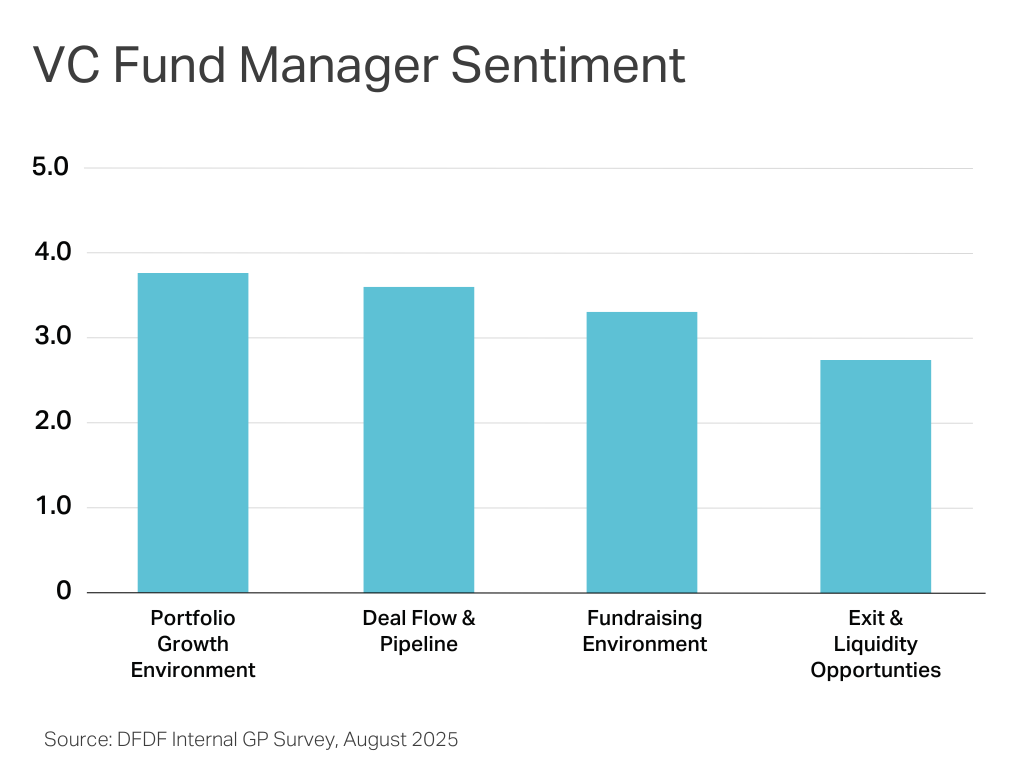This screenshot has height=768, width=1024.
Task: Select the 0 value on the y-axis
Action: [x=63, y=591]
